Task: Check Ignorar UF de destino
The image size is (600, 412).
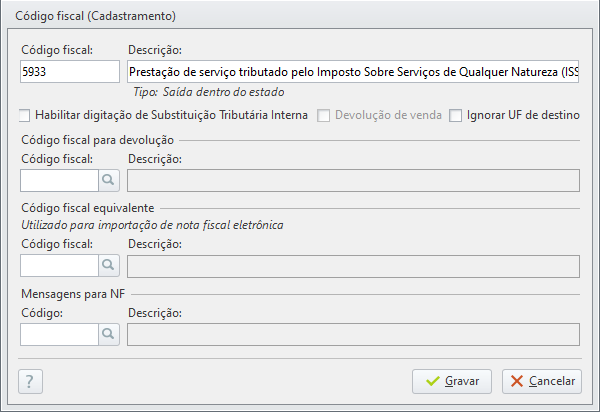Action: pos(455,116)
